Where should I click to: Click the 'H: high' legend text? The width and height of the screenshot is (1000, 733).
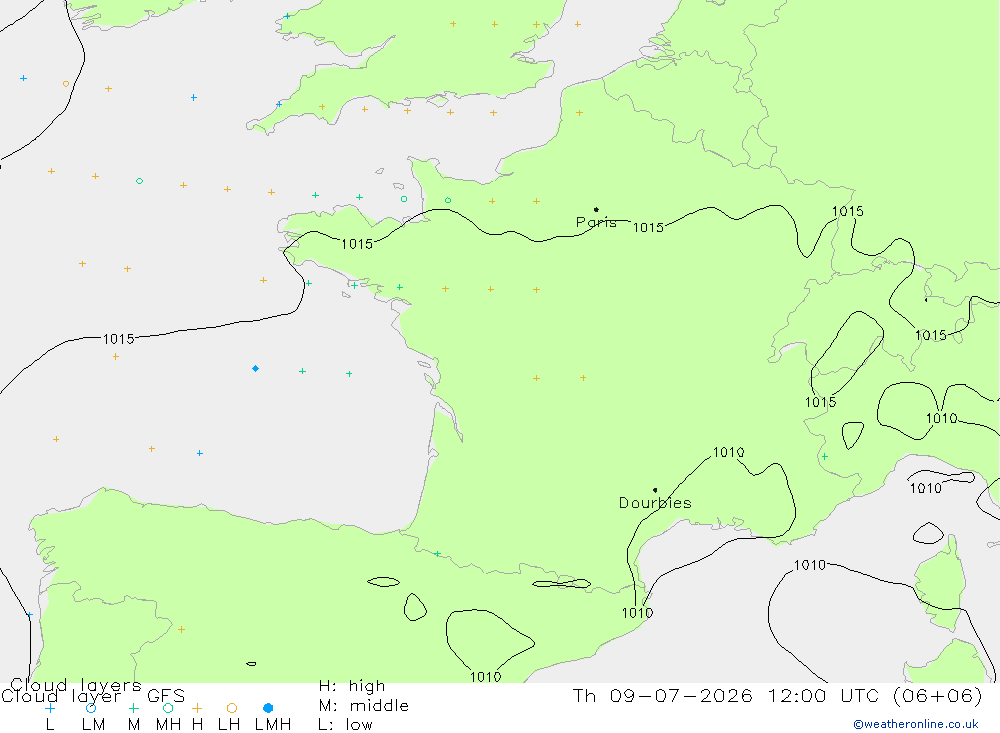[352, 686]
